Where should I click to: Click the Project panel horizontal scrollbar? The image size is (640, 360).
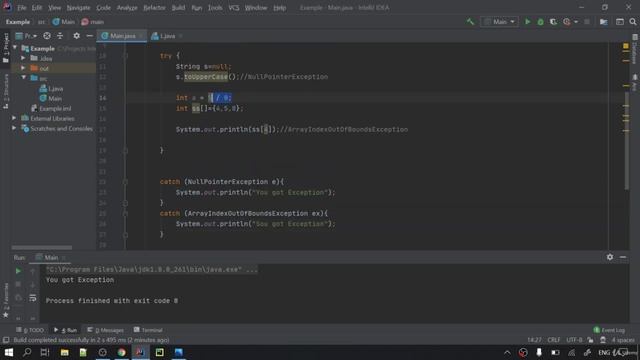click(x=42, y=247)
